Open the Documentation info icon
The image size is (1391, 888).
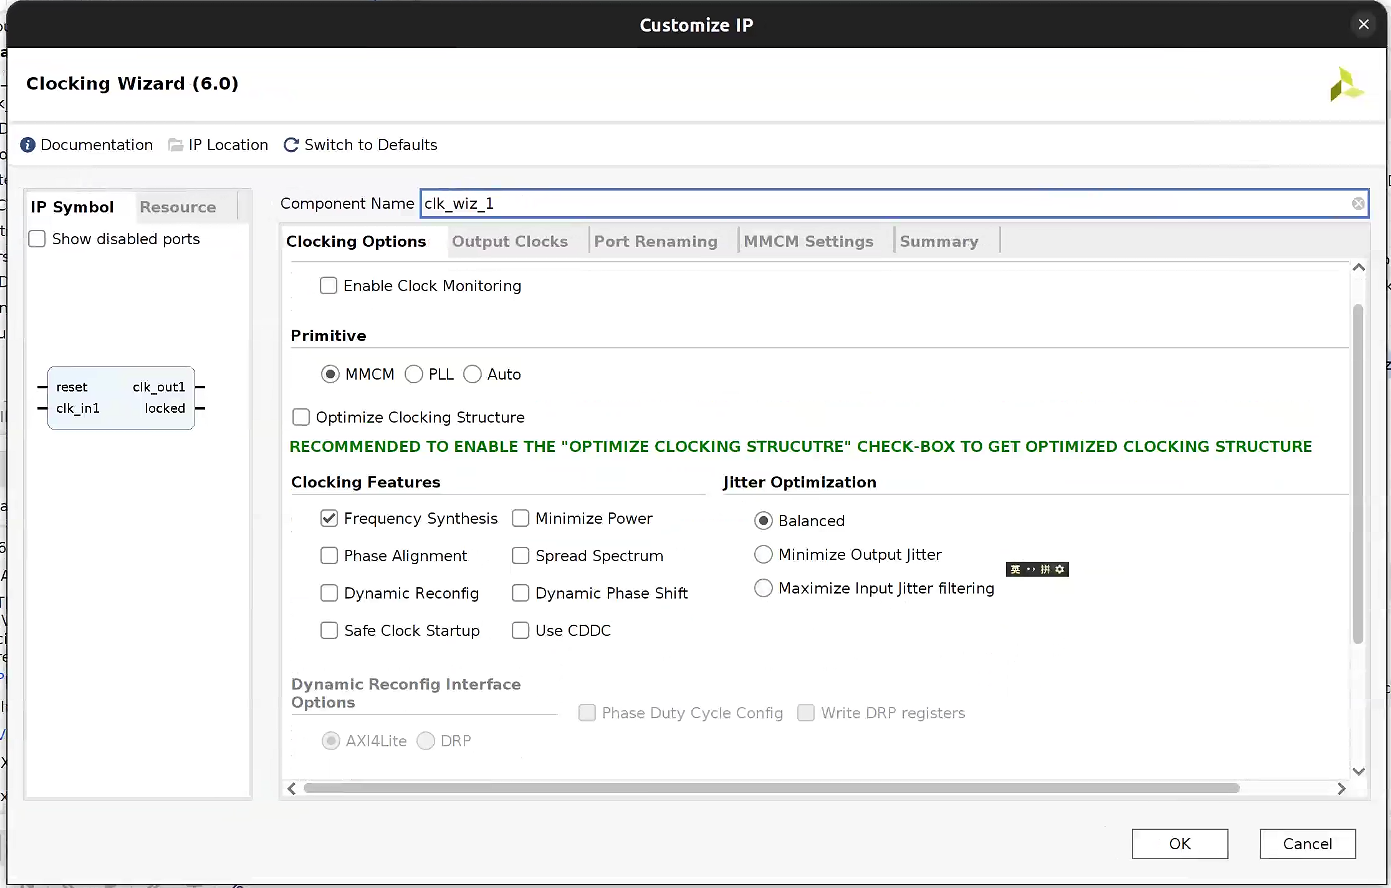(x=28, y=145)
